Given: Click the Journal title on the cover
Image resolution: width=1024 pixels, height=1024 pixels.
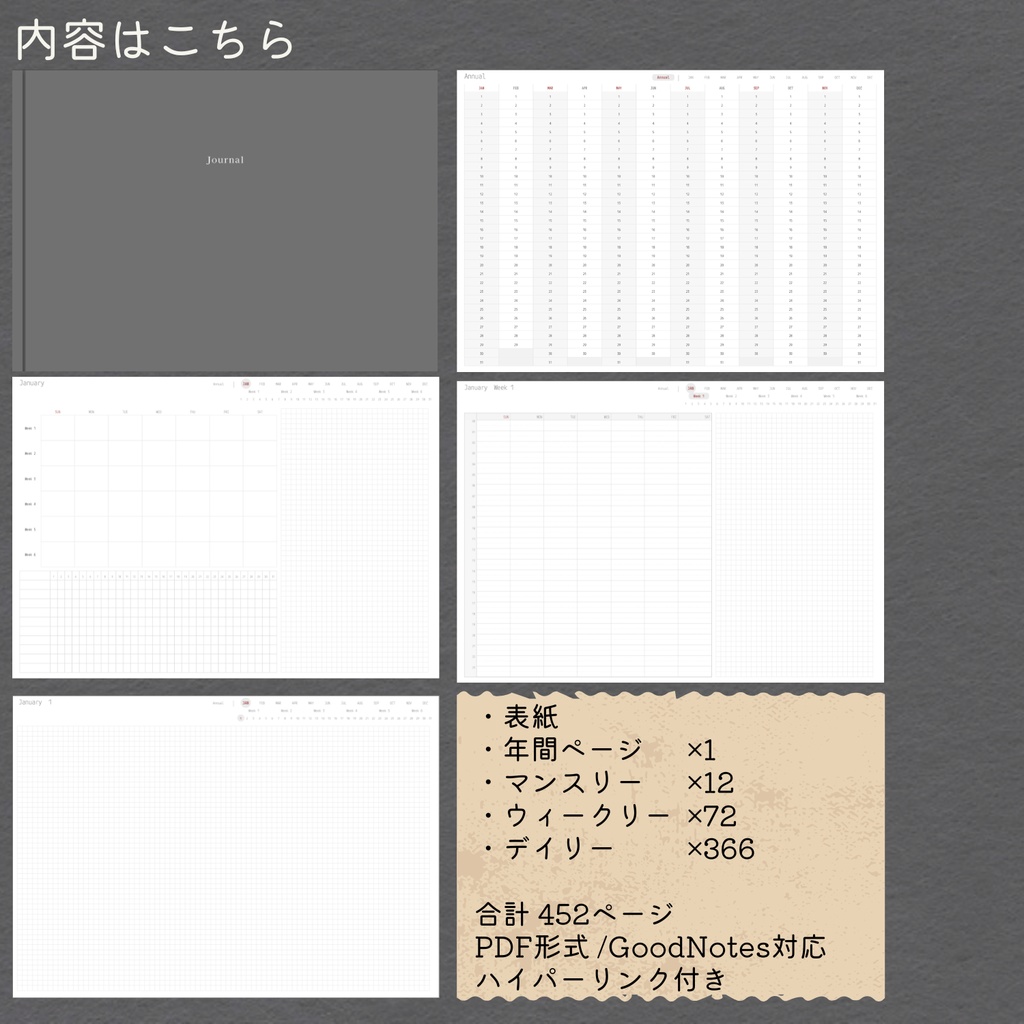Looking at the screenshot, I should click(225, 160).
